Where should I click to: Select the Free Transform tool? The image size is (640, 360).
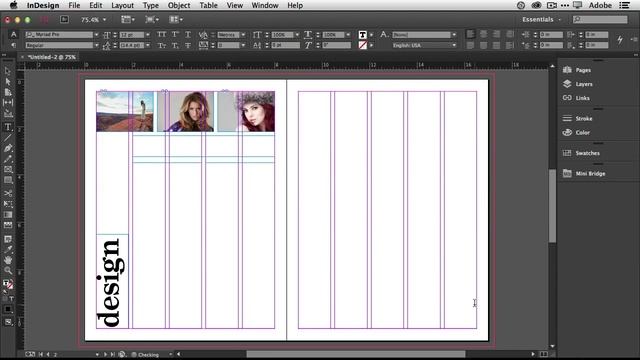[x=8, y=204]
